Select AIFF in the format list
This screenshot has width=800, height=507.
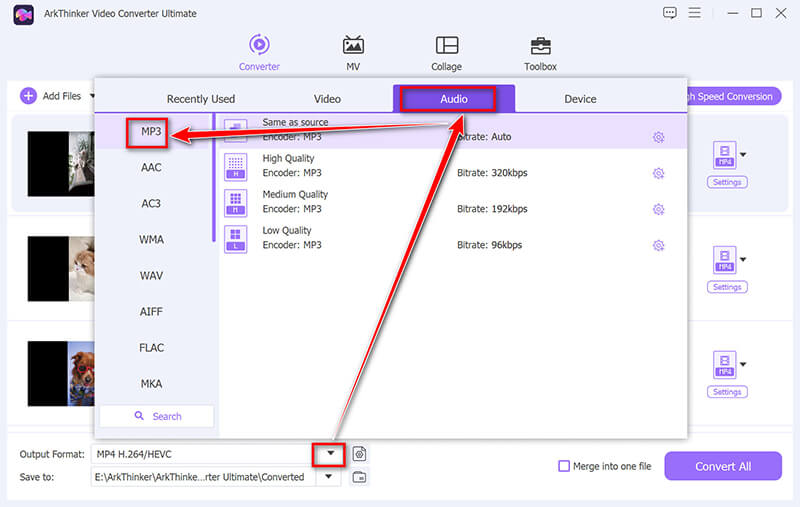(x=151, y=312)
